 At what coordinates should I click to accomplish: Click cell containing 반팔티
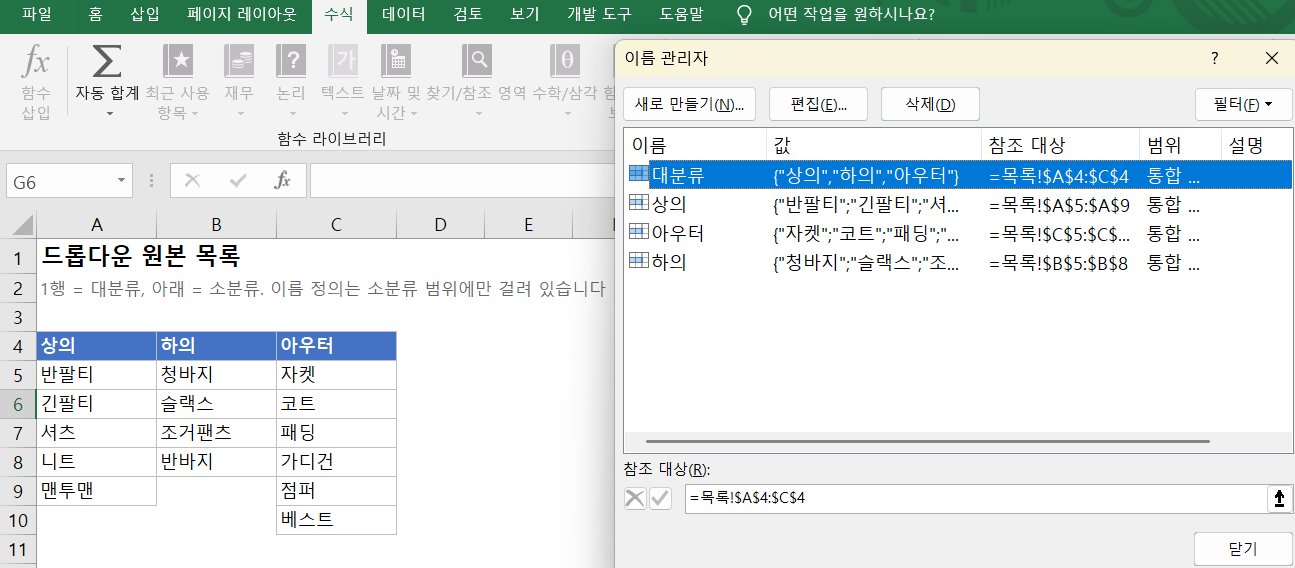point(96,375)
